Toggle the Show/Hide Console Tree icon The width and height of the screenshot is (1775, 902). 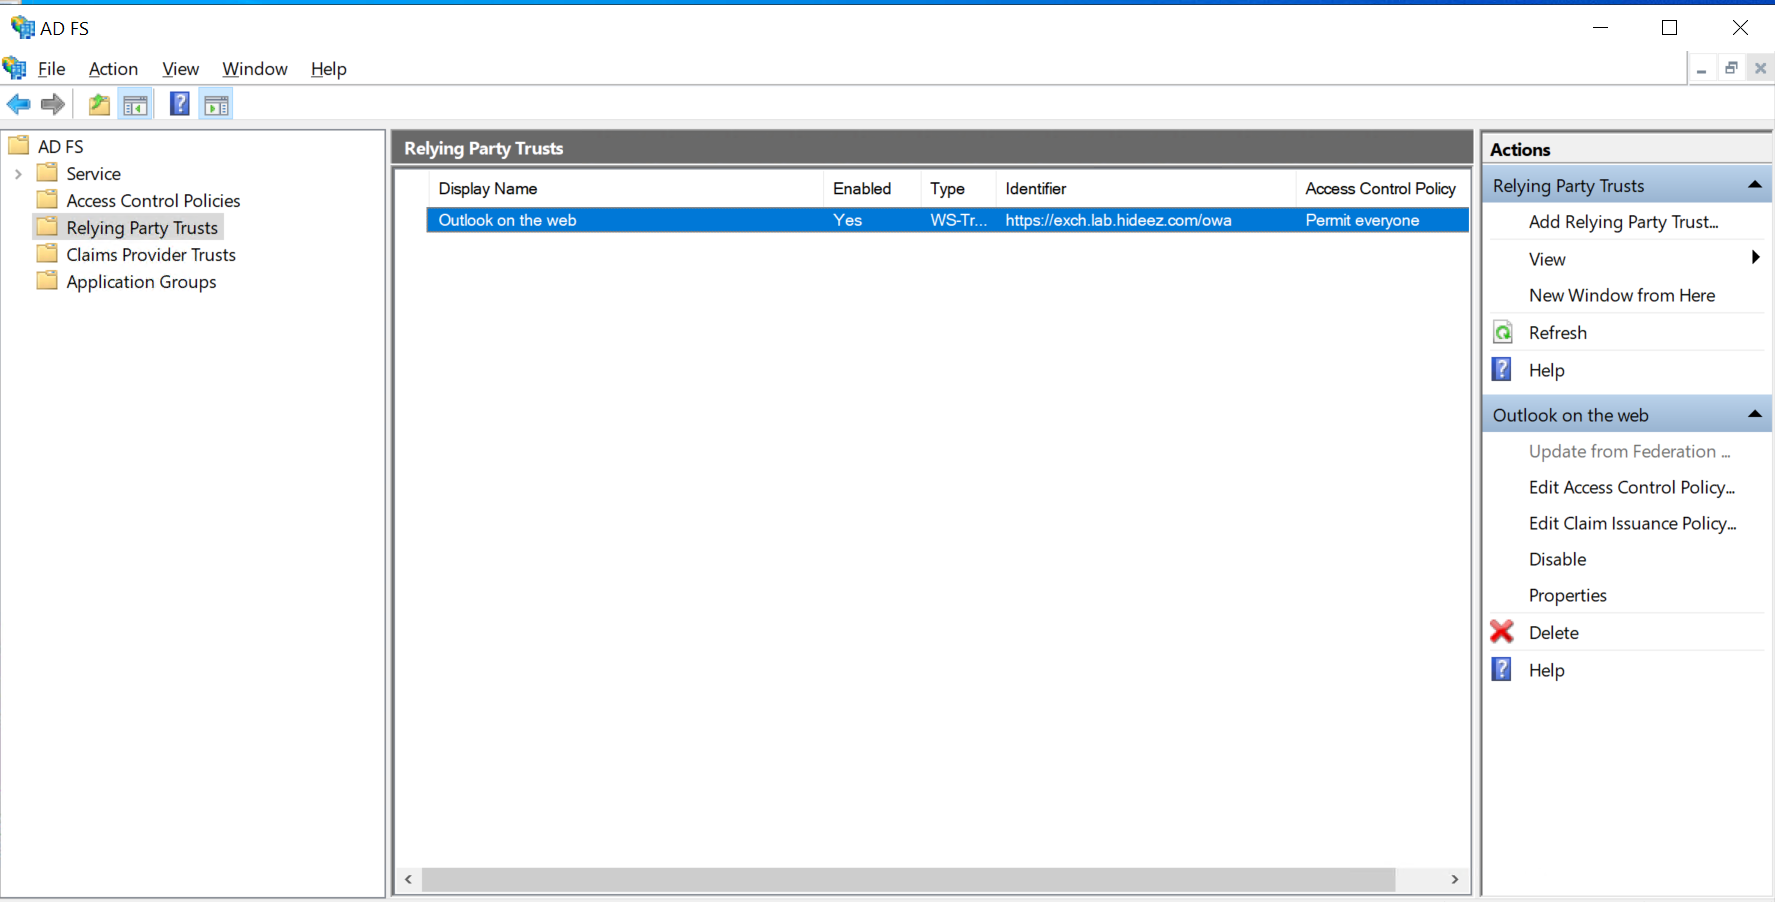(x=135, y=104)
